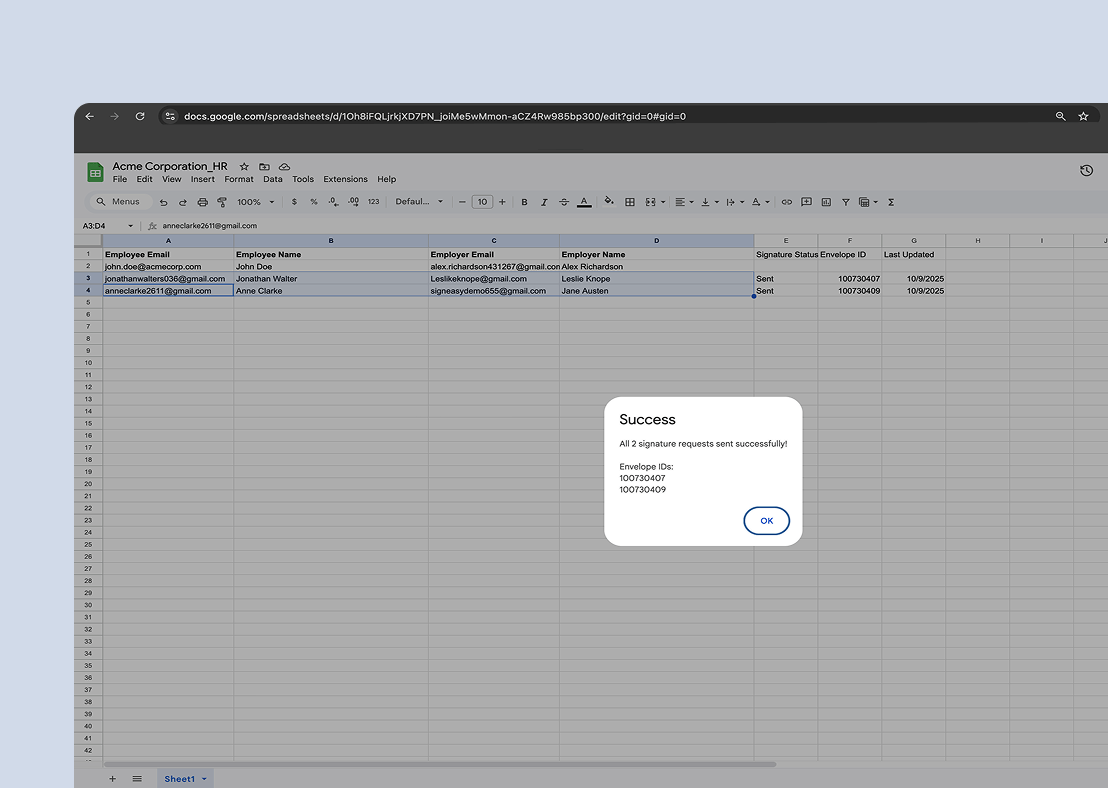This screenshot has width=1108, height=788.
Task: Expand the merge cells dropdown arrow
Action: [663, 202]
